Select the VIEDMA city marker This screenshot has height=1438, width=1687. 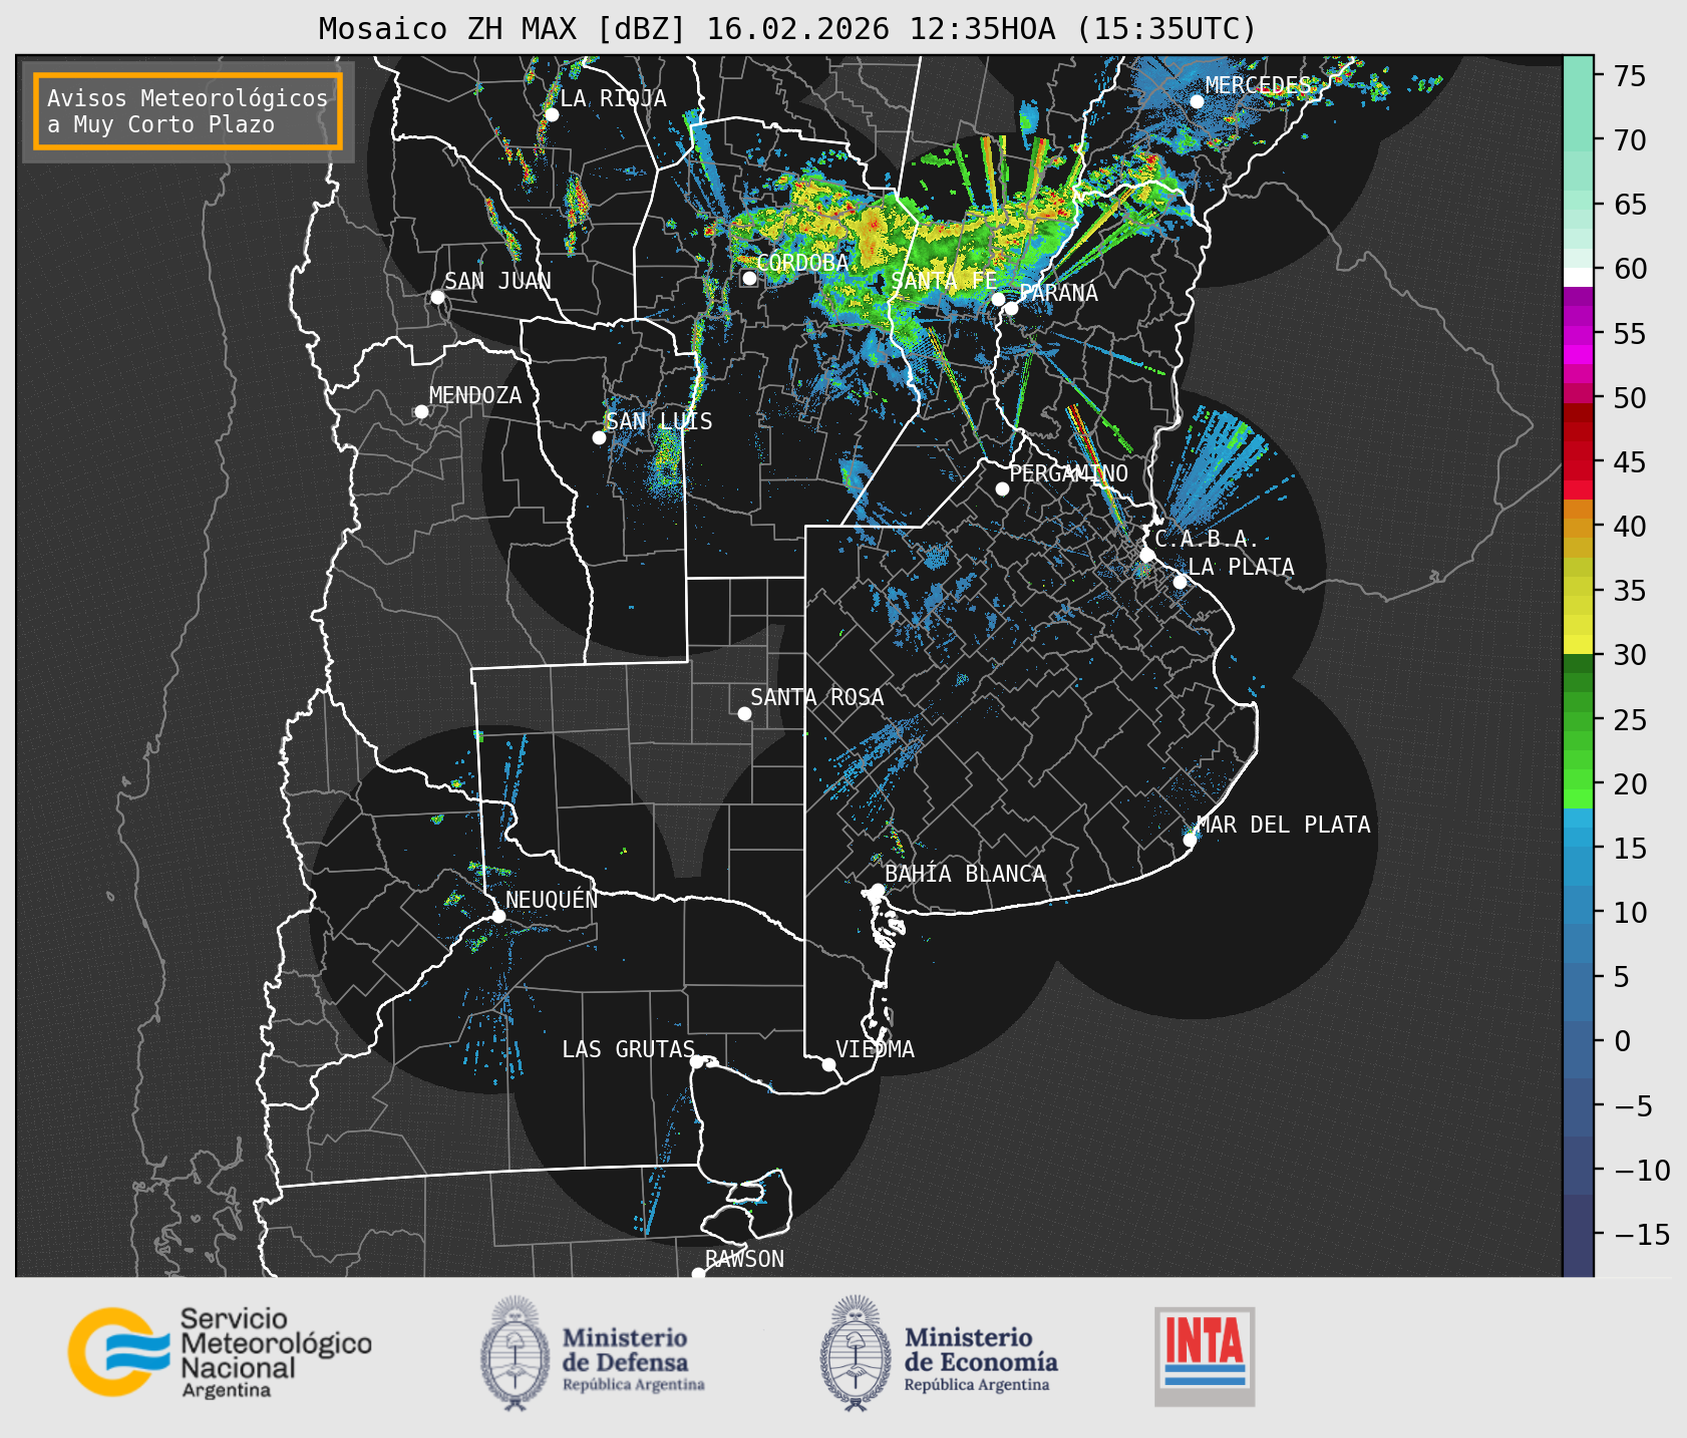click(829, 1064)
